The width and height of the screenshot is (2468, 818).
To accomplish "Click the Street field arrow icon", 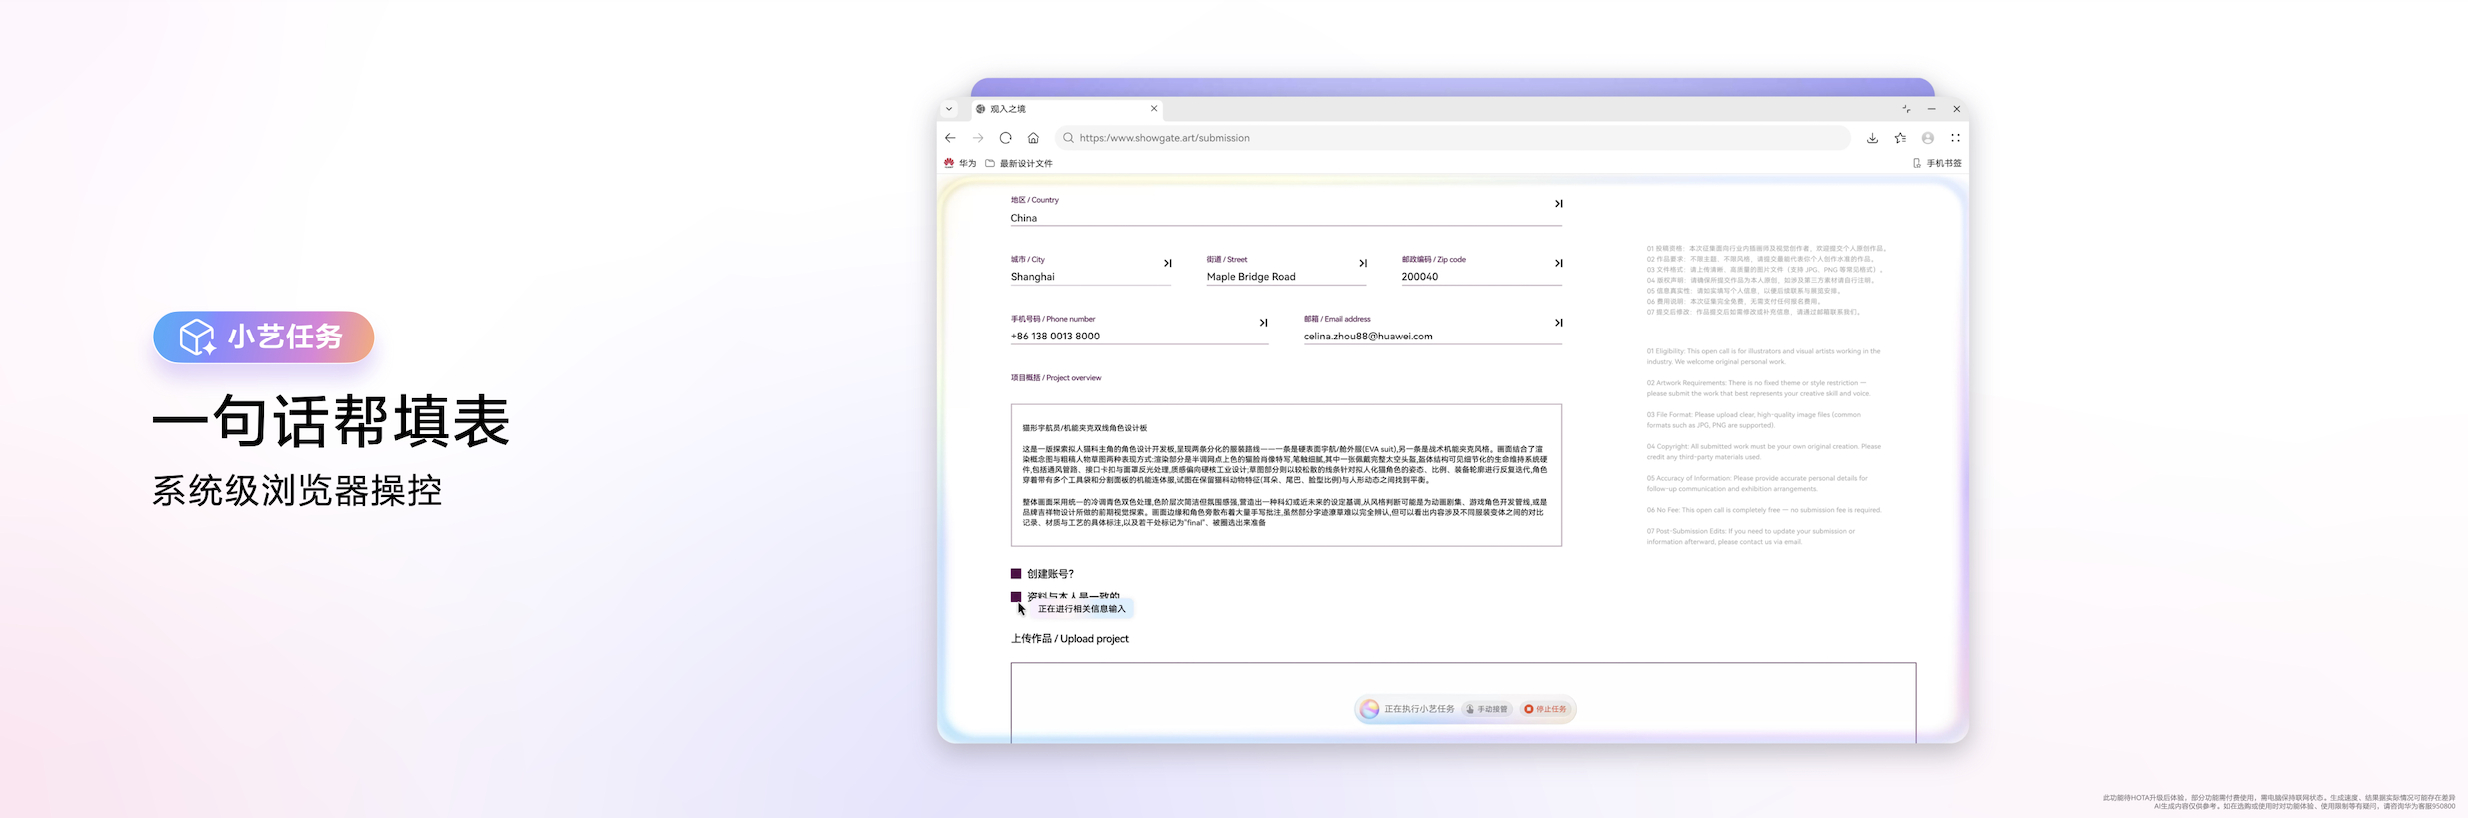I will (x=1362, y=263).
